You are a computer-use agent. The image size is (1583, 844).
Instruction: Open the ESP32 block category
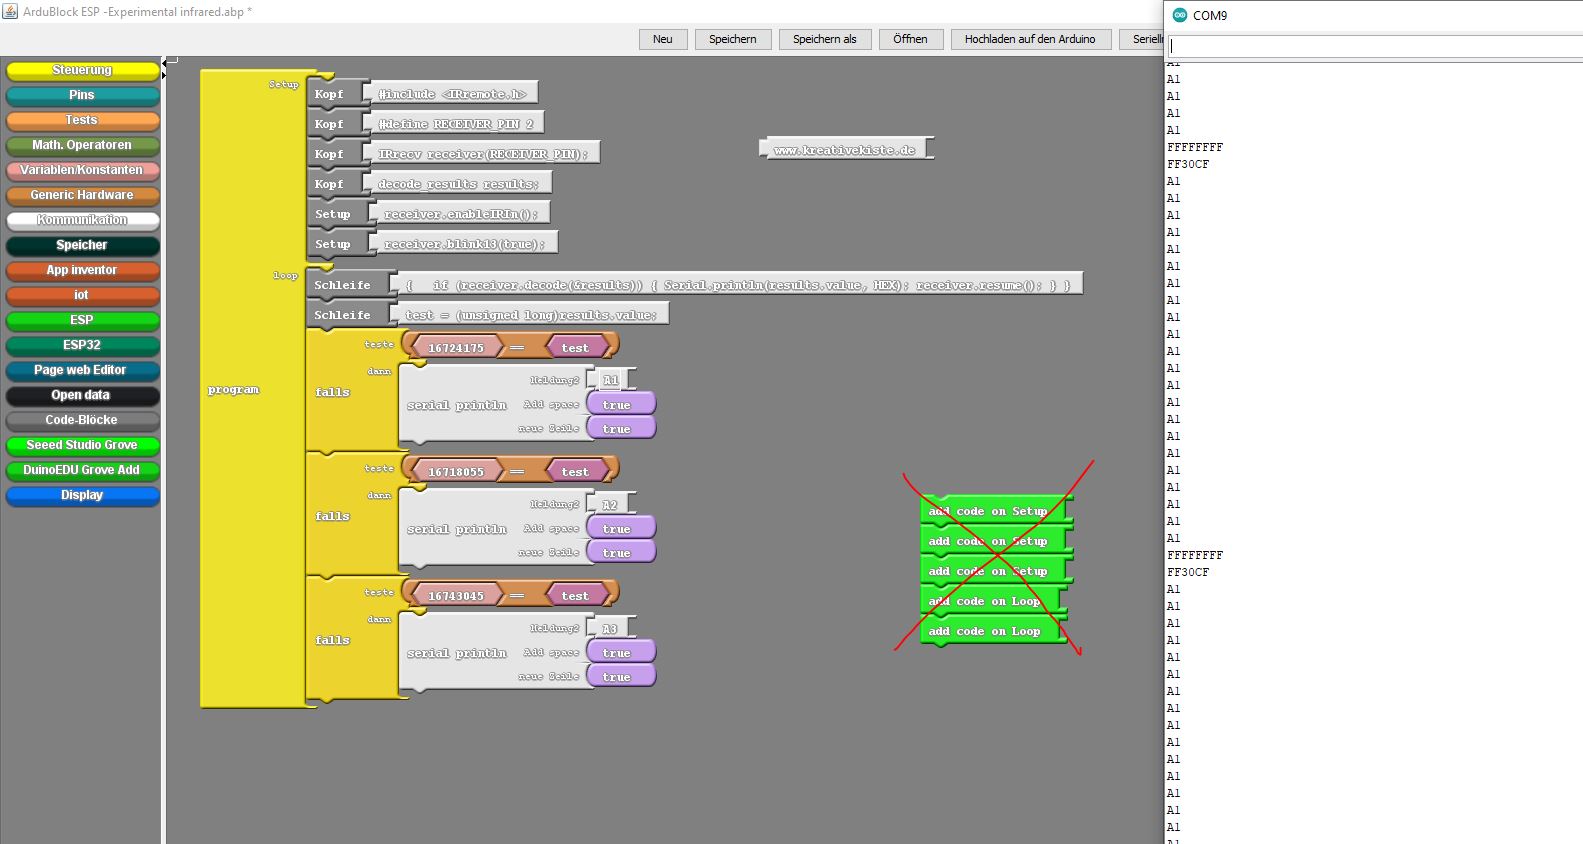click(x=82, y=345)
